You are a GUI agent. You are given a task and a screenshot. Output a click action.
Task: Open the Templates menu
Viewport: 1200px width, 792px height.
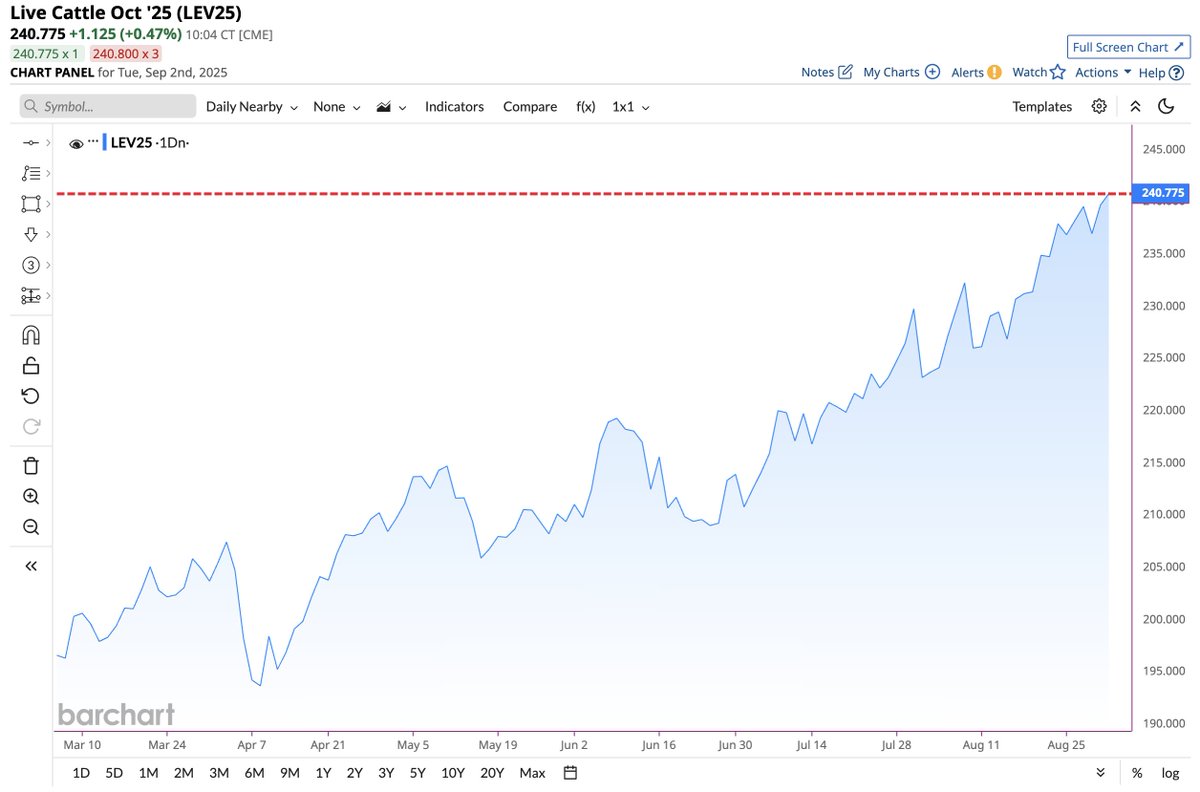[x=1042, y=107]
